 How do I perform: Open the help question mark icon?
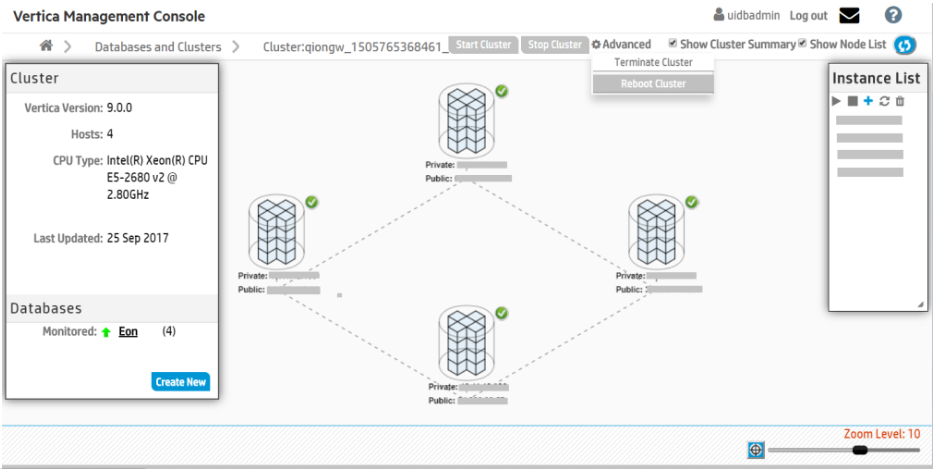pyautogui.click(x=893, y=15)
